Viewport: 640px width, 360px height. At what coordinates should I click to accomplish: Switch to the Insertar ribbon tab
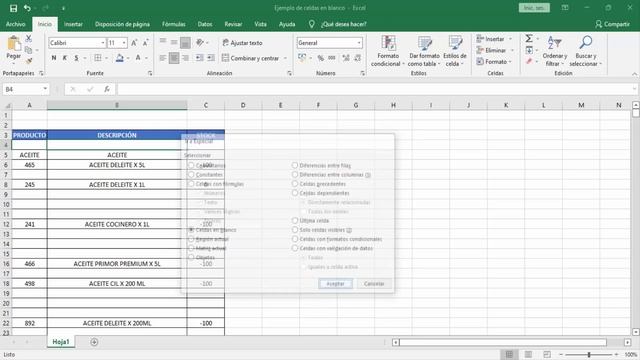[73, 24]
